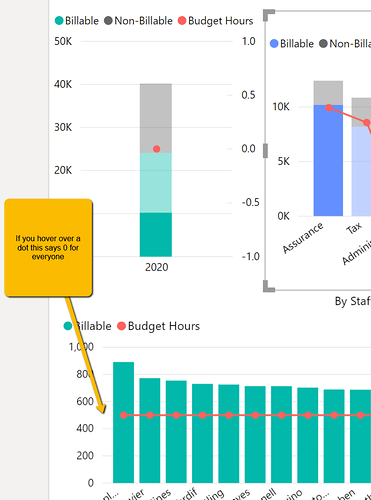The width and height of the screenshot is (371, 500).
Task: Click the light teal middle segment of 2020 bar
Action: click(156, 183)
